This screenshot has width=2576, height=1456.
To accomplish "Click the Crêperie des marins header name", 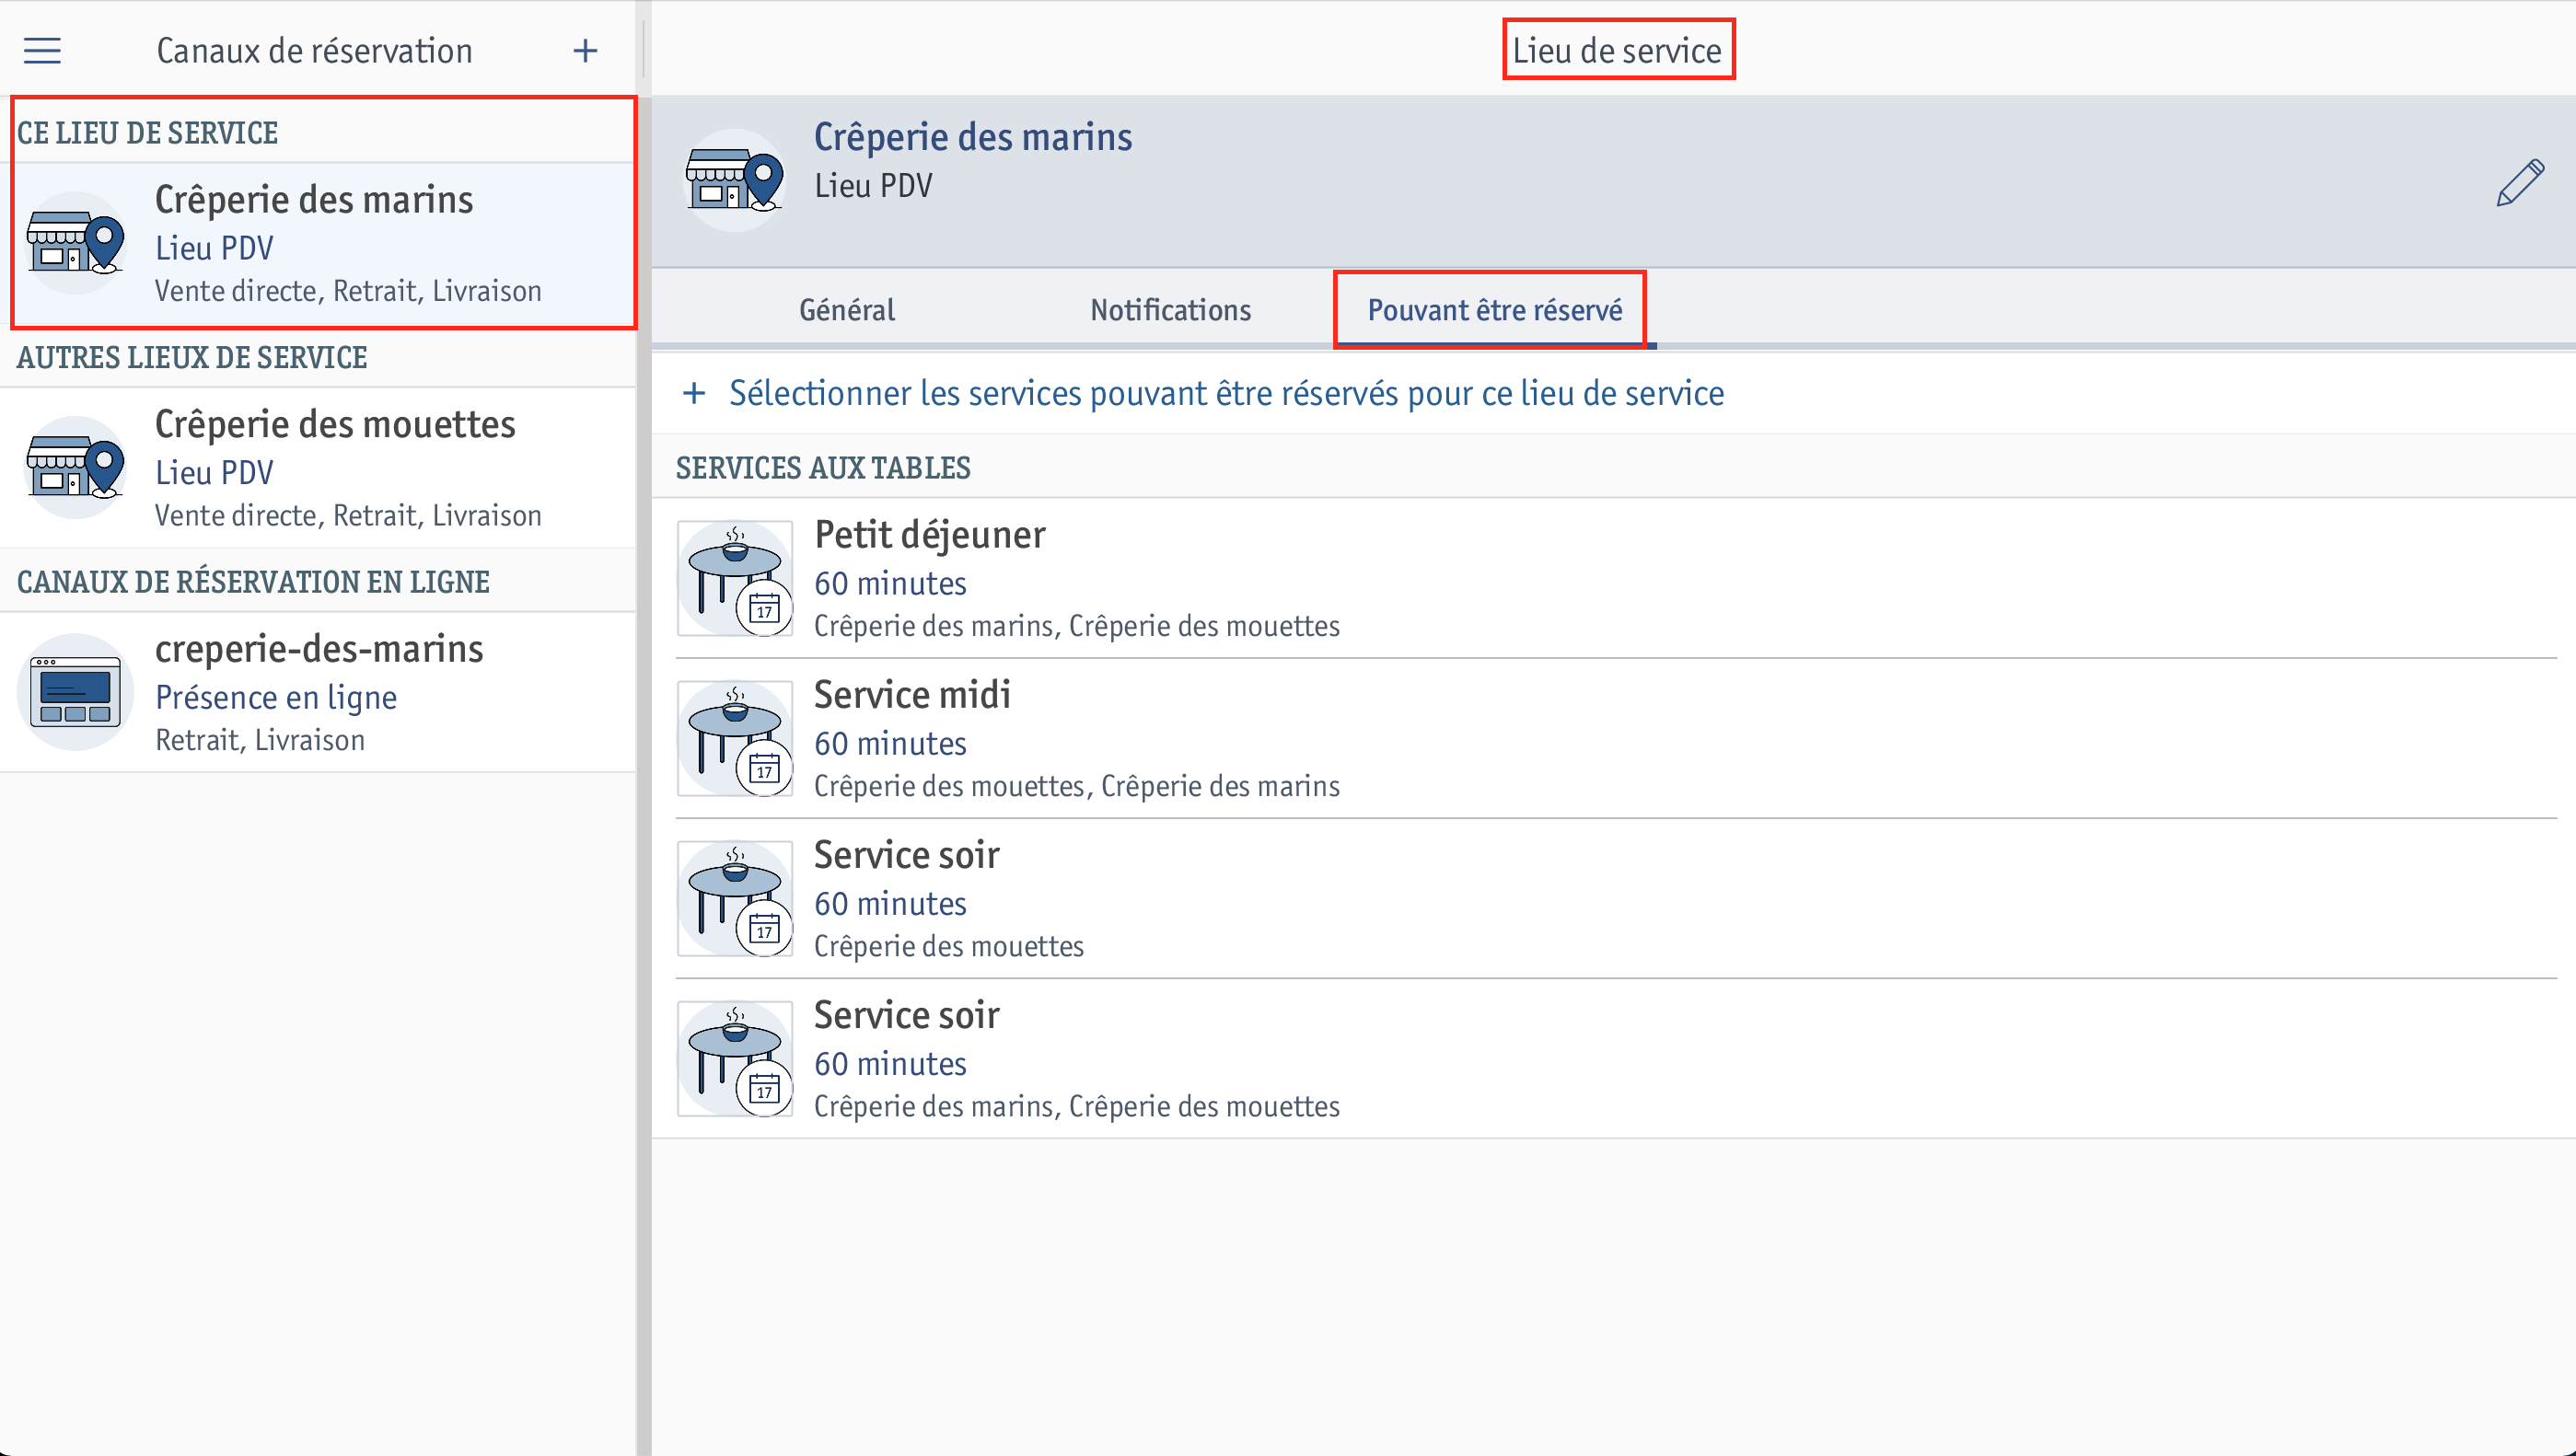I will (972, 137).
